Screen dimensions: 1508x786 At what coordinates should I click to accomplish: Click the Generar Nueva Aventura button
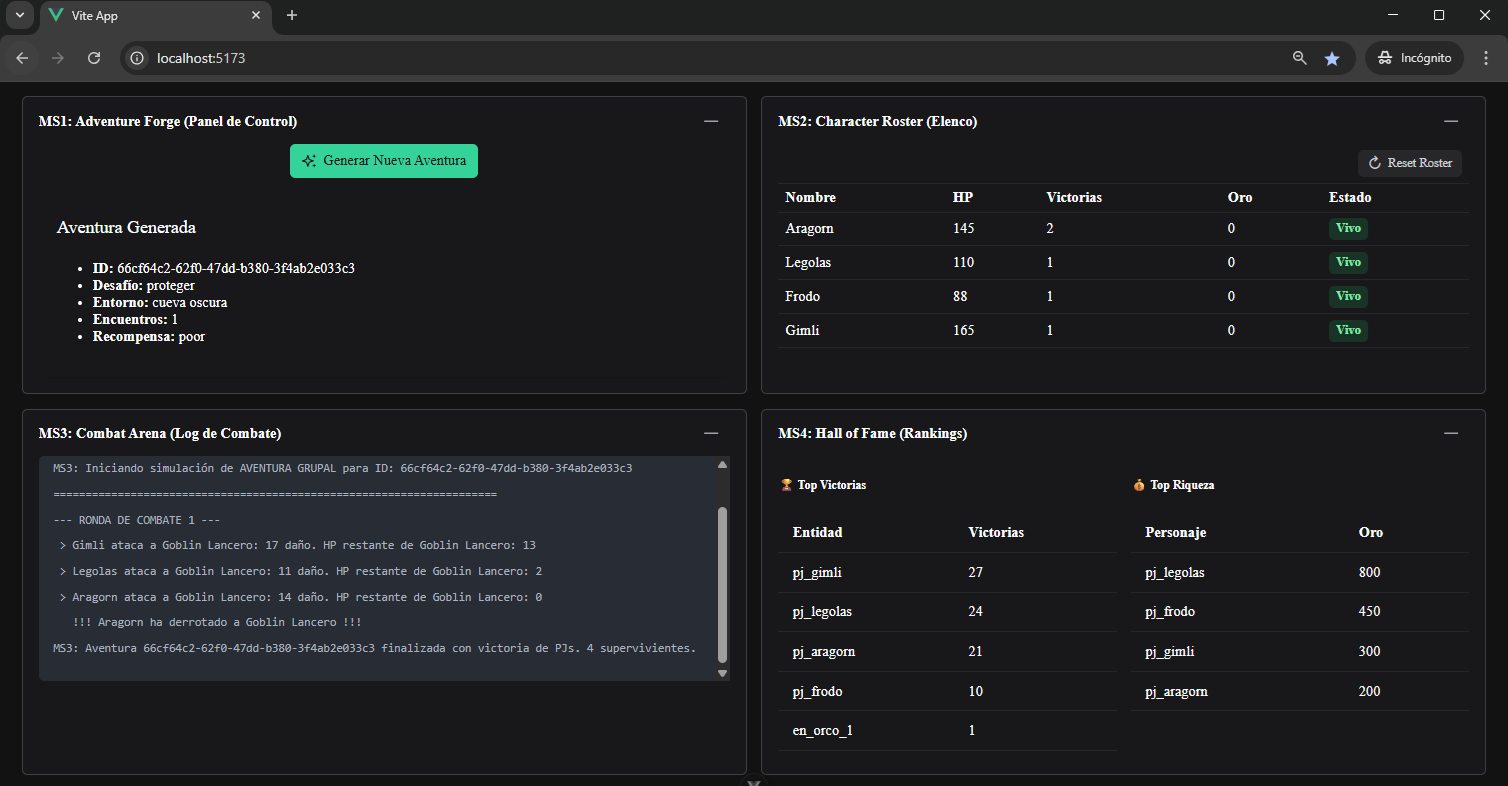coord(384,160)
